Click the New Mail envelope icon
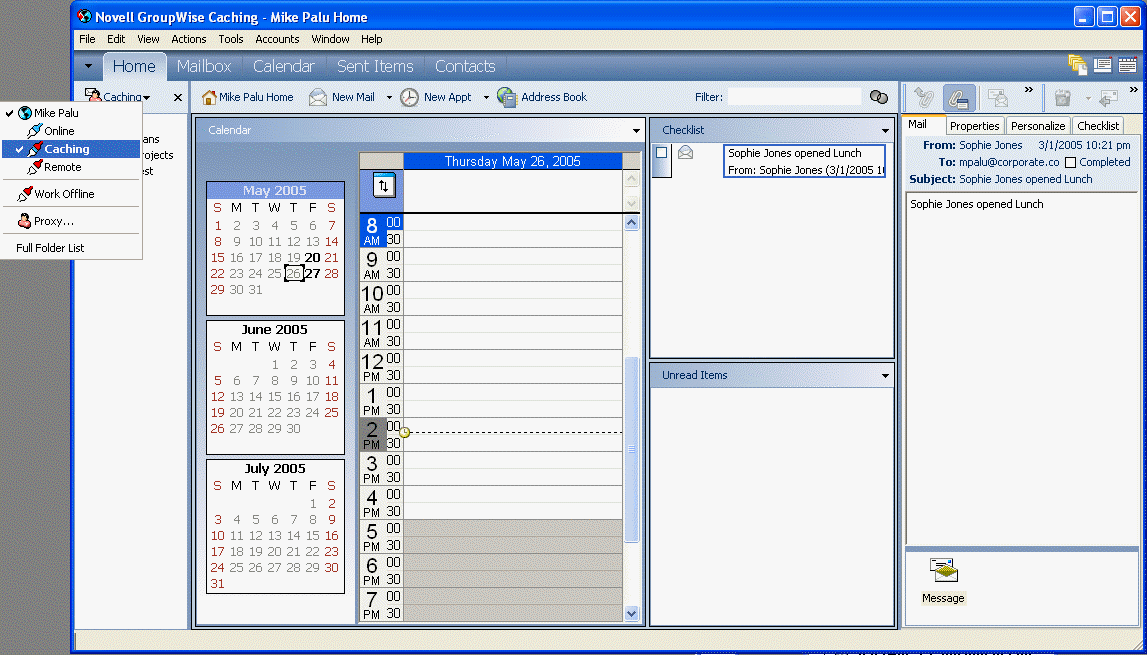The image size is (1147, 655). pos(317,97)
